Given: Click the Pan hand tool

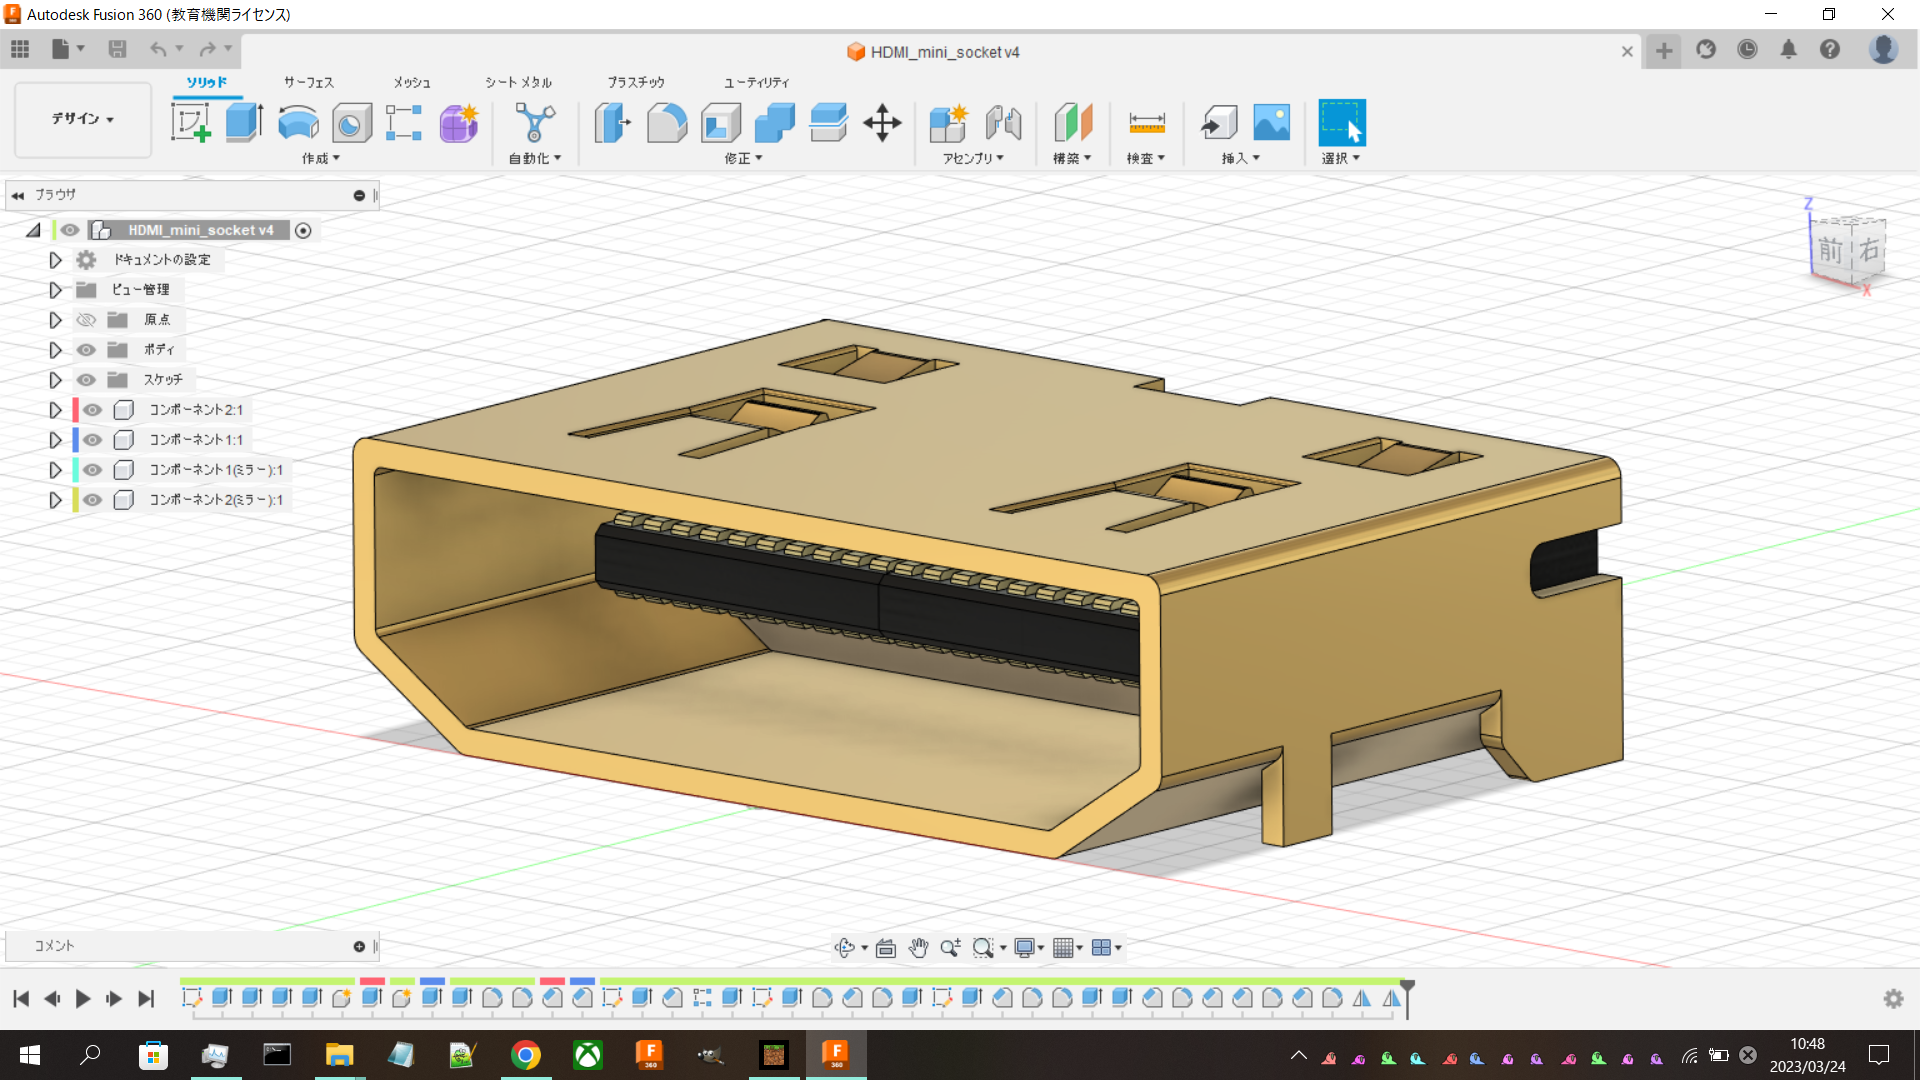Looking at the screenshot, I should coord(918,947).
